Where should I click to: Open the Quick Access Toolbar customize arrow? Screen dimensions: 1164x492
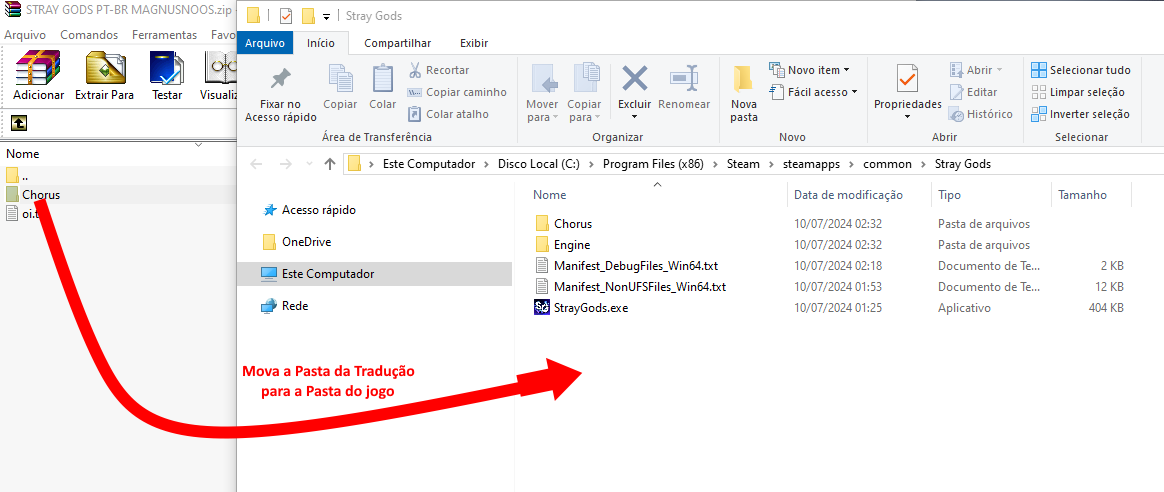point(327,16)
